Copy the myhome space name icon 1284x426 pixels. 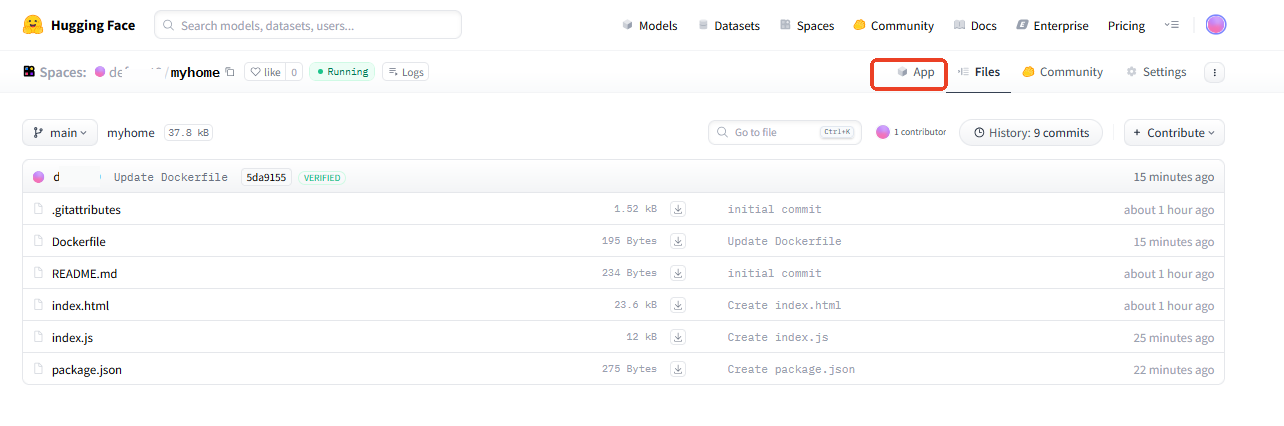230,72
